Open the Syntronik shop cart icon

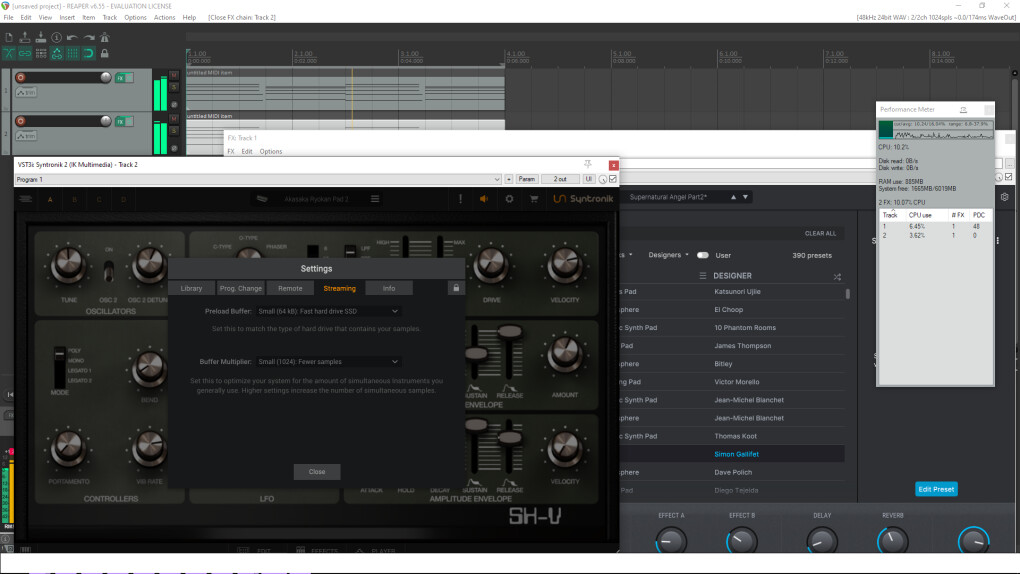coord(534,199)
